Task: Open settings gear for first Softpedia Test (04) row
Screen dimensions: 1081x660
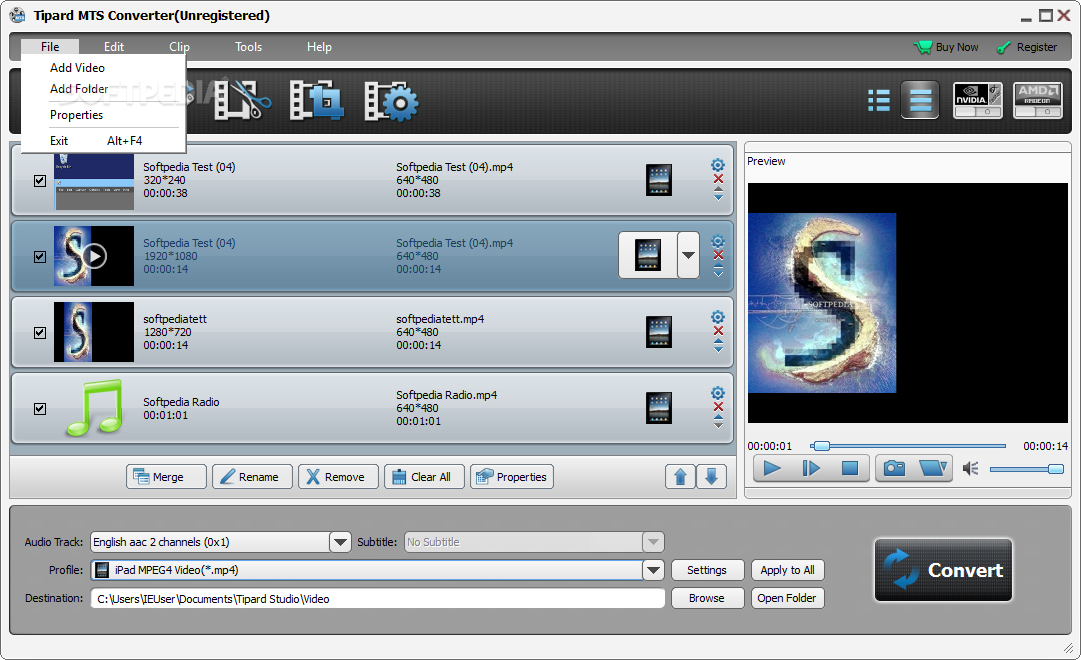Action: click(718, 165)
